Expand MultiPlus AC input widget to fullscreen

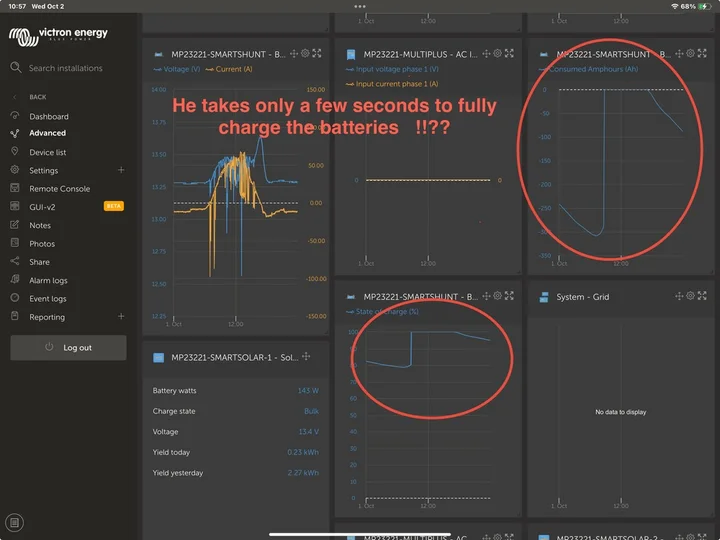(509, 53)
